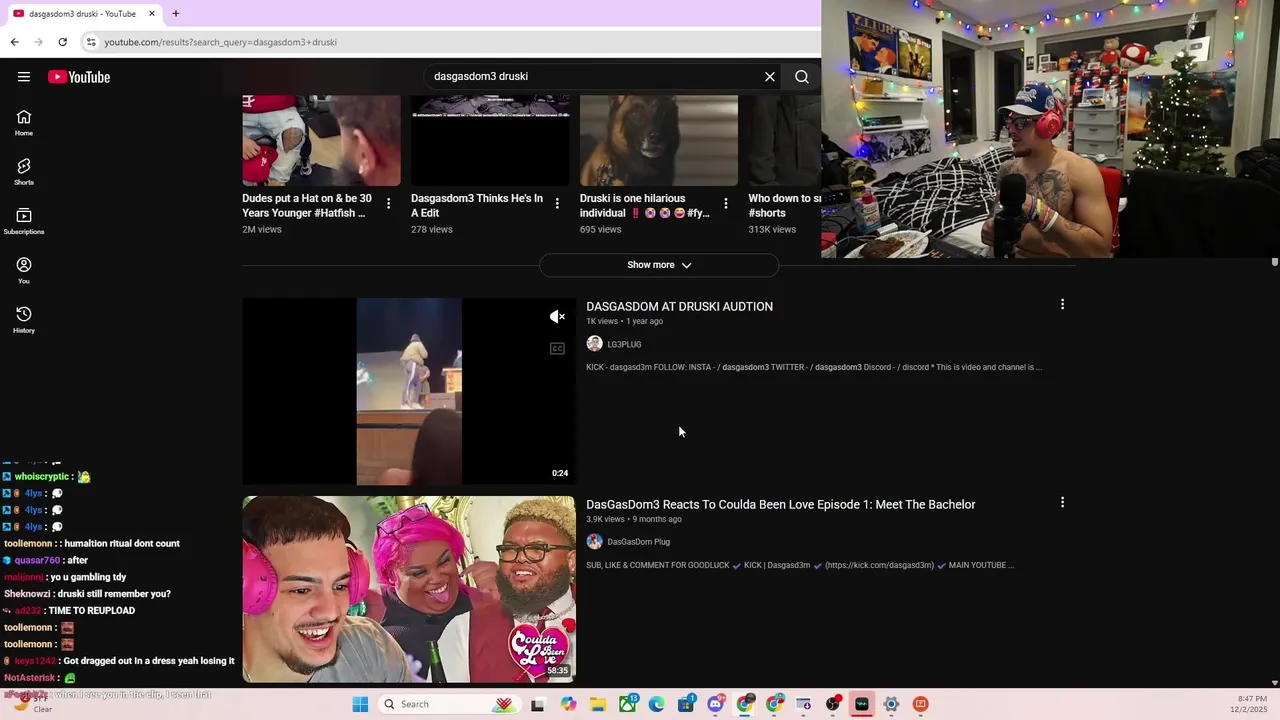Open options for Dasgasdom3 Thinks He's In A Edit
The width and height of the screenshot is (1280, 720).
click(557, 204)
